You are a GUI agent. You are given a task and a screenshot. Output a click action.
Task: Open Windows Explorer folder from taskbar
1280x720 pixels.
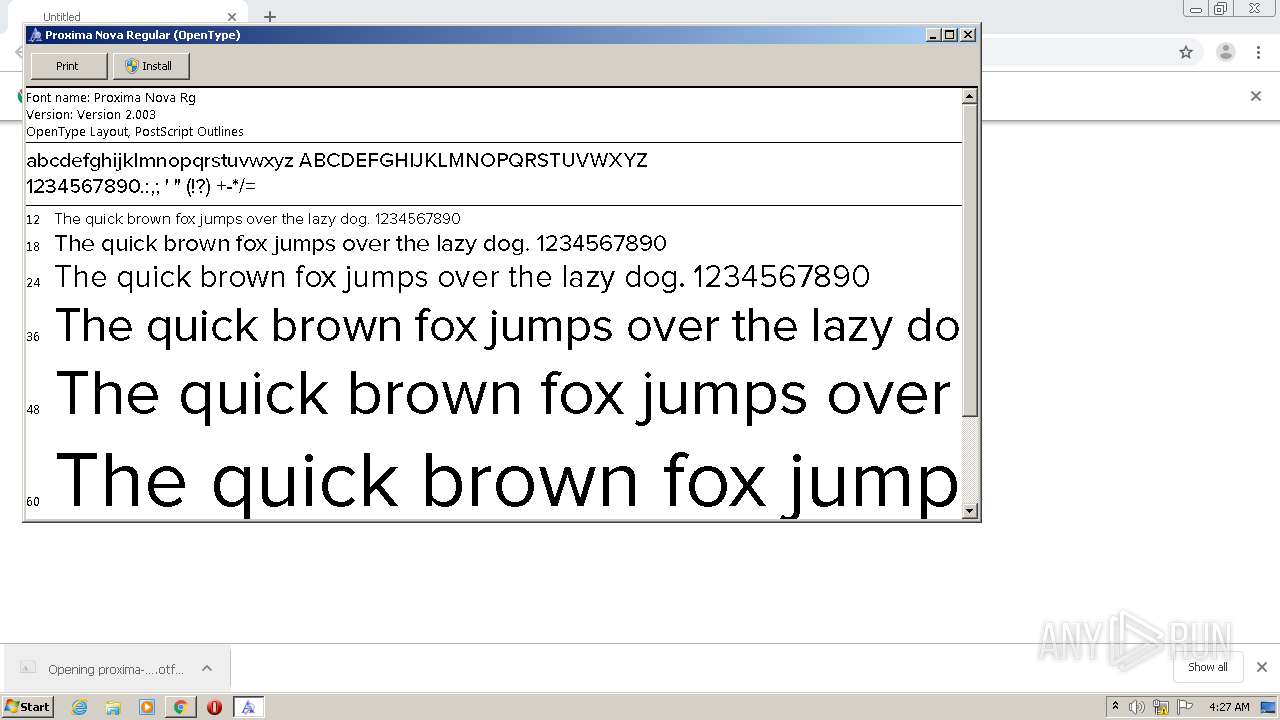[x=113, y=707]
